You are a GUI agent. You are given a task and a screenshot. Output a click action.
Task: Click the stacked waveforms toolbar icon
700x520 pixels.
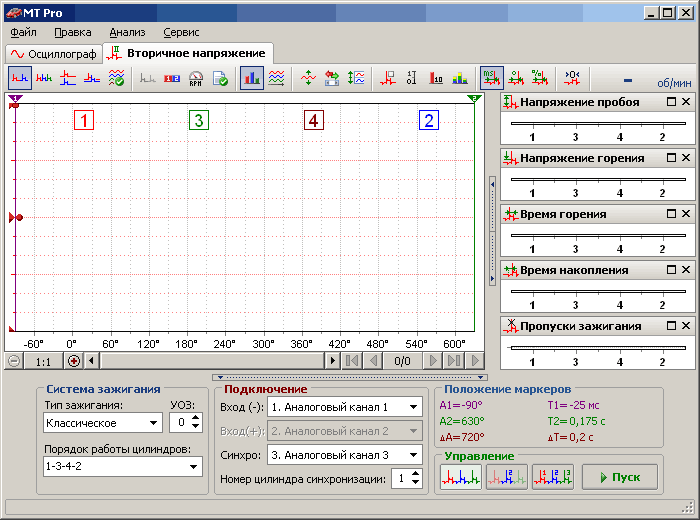tap(275, 77)
